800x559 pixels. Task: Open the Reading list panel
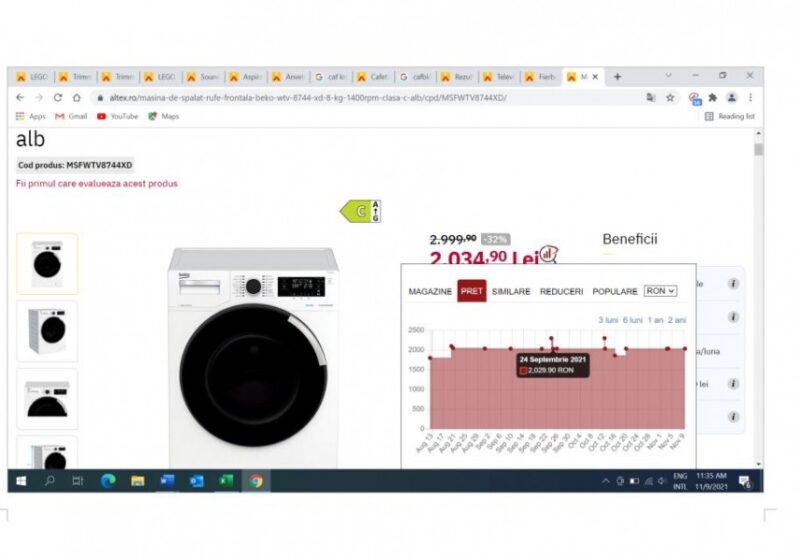[729, 116]
